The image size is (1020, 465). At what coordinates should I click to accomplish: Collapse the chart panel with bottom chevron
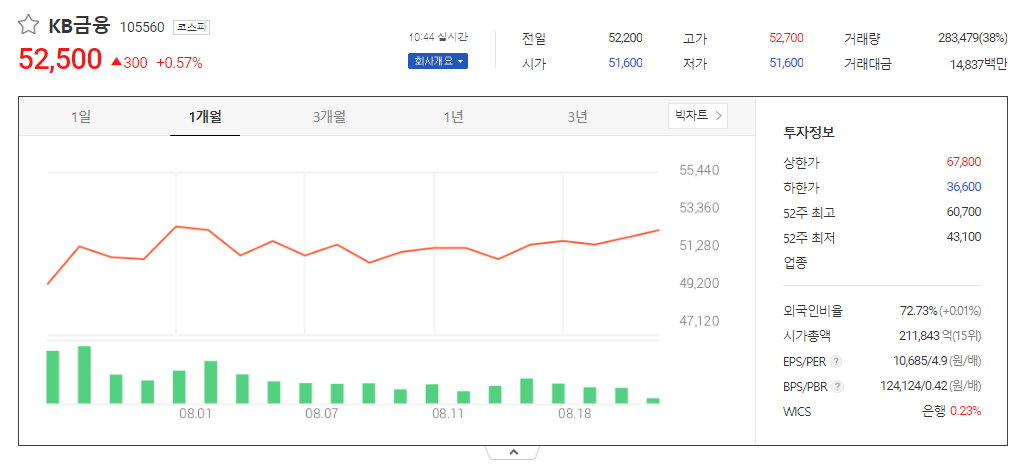(x=513, y=451)
